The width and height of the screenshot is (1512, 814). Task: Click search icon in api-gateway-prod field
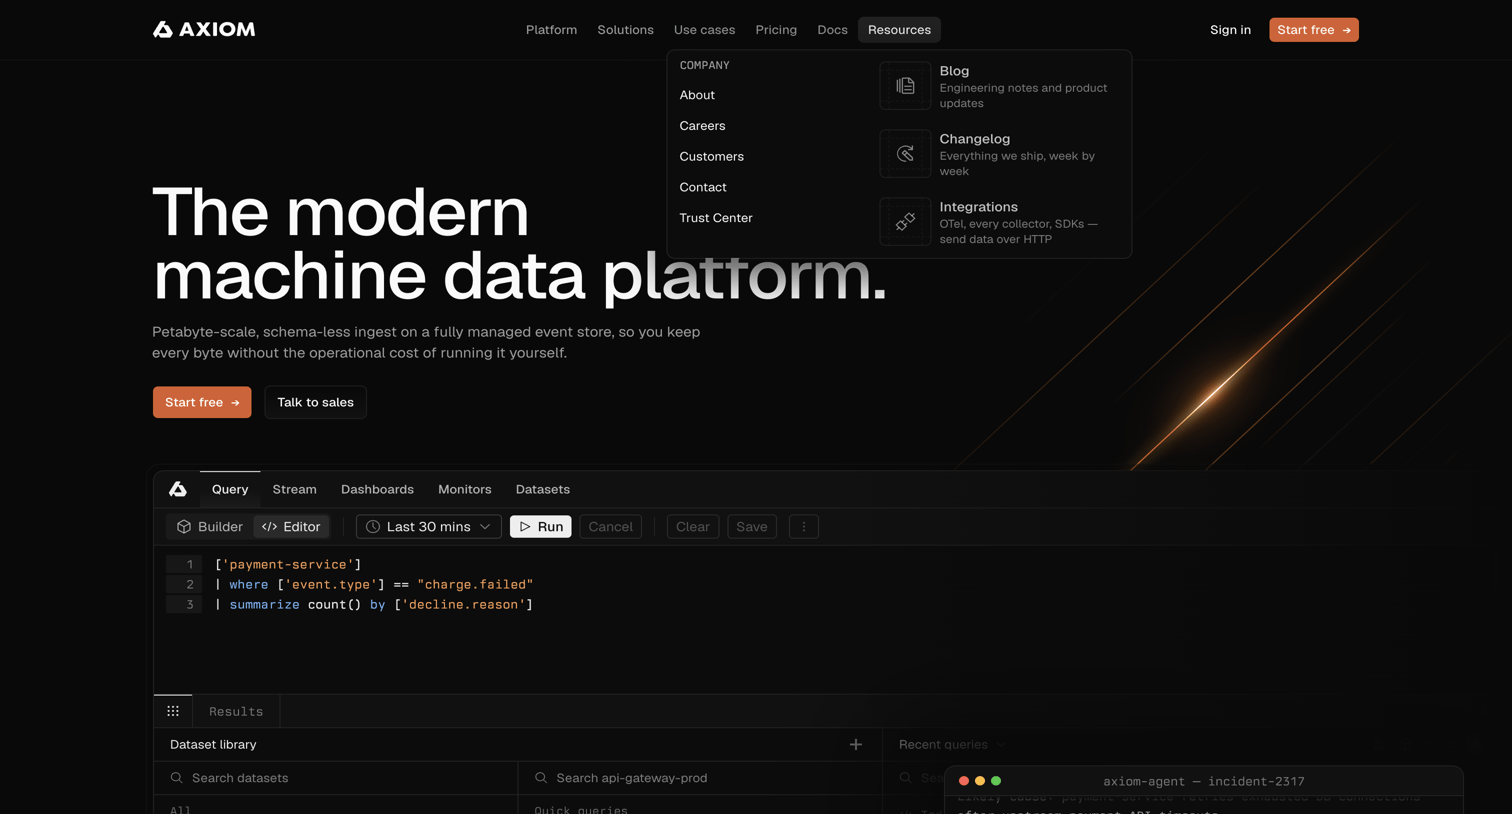point(541,778)
